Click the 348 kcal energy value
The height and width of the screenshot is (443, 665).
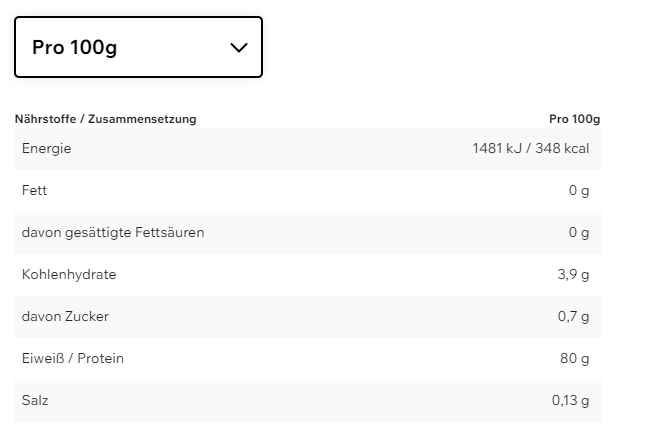[x=561, y=149]
